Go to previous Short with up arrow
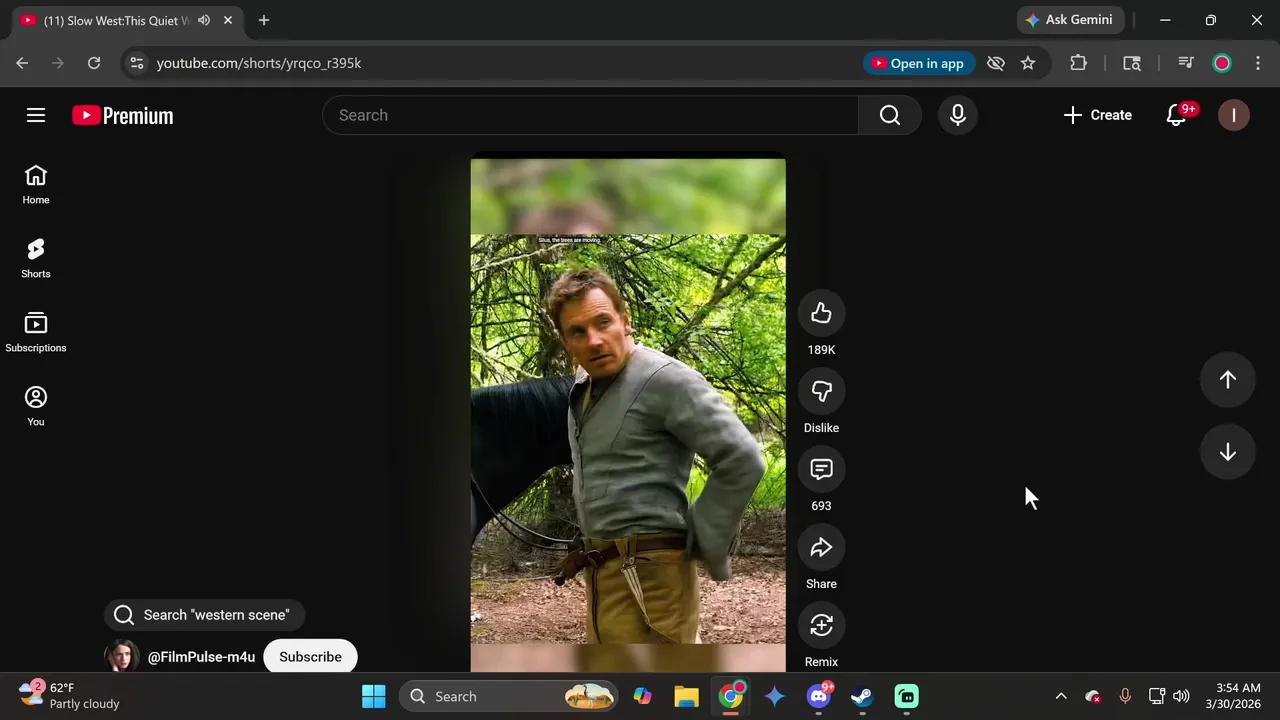The image size is (1280, 720). (x=1228, y=380)
